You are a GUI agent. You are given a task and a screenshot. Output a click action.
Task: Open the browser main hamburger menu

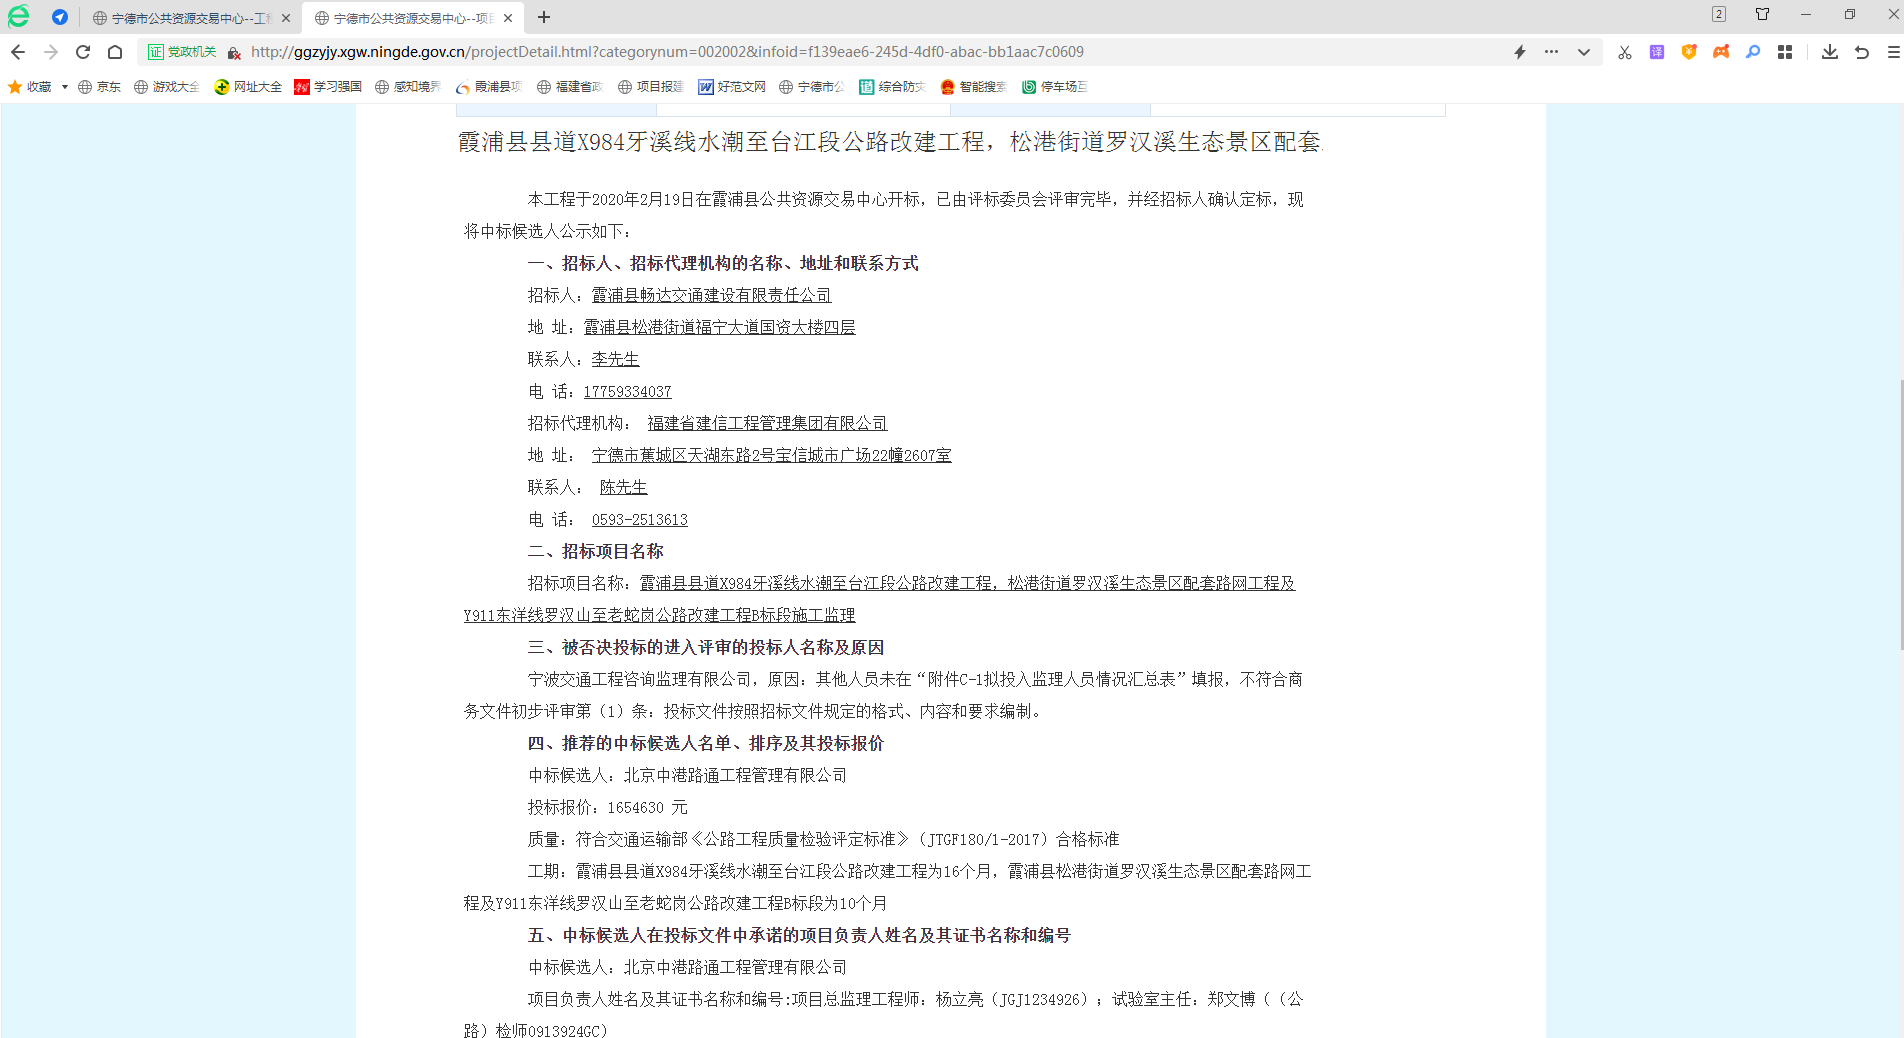pos(1893,52)
